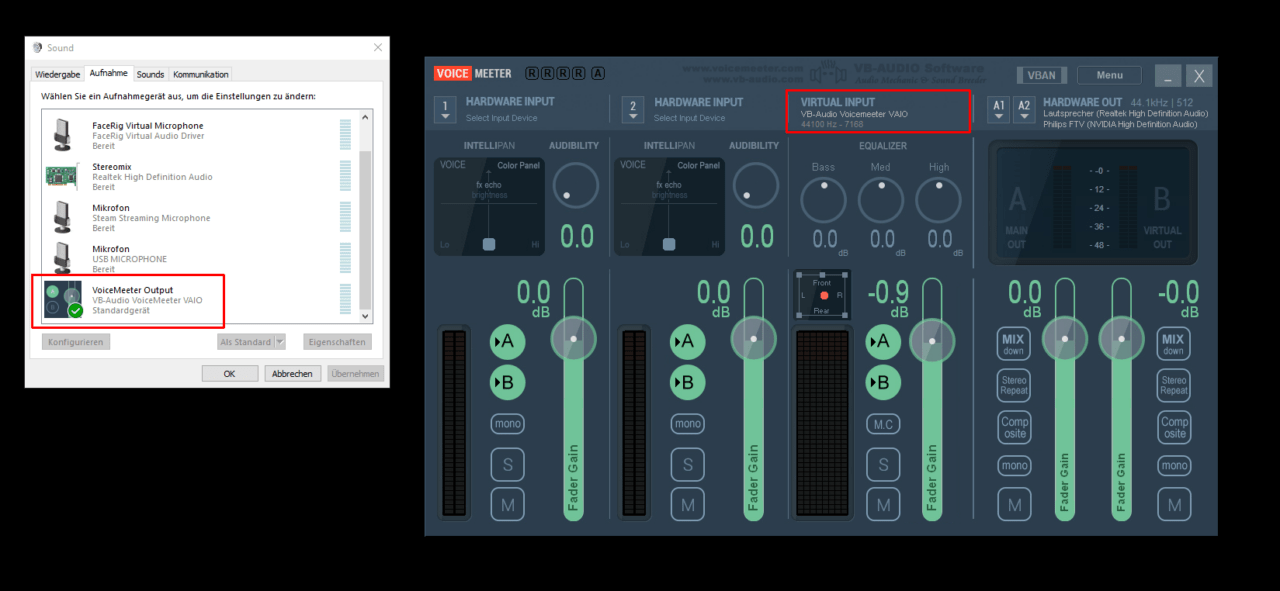Confirm settings with the OK button
This screenshot has width=1280, height=591.
[x=231, y=372]
